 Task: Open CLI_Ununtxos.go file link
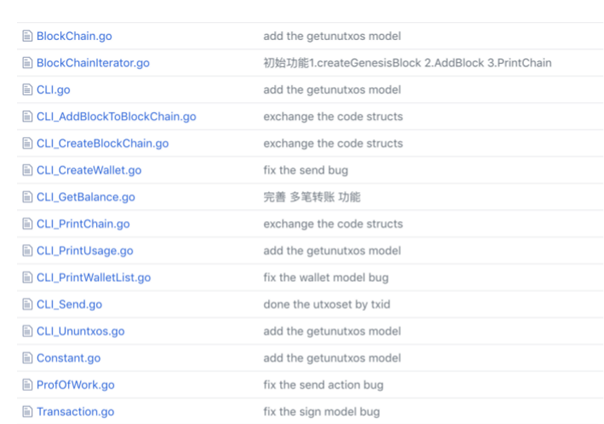tap(80, 331)
